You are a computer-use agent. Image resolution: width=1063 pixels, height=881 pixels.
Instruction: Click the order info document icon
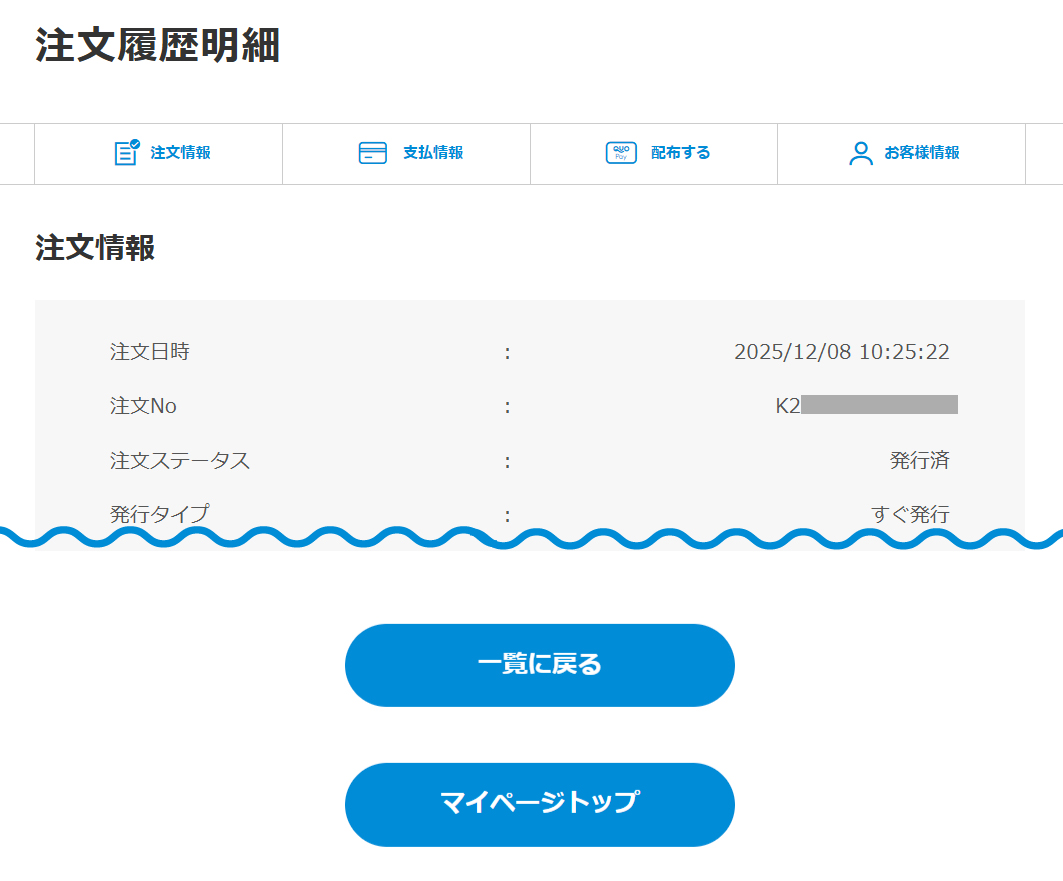pos(126,153)
